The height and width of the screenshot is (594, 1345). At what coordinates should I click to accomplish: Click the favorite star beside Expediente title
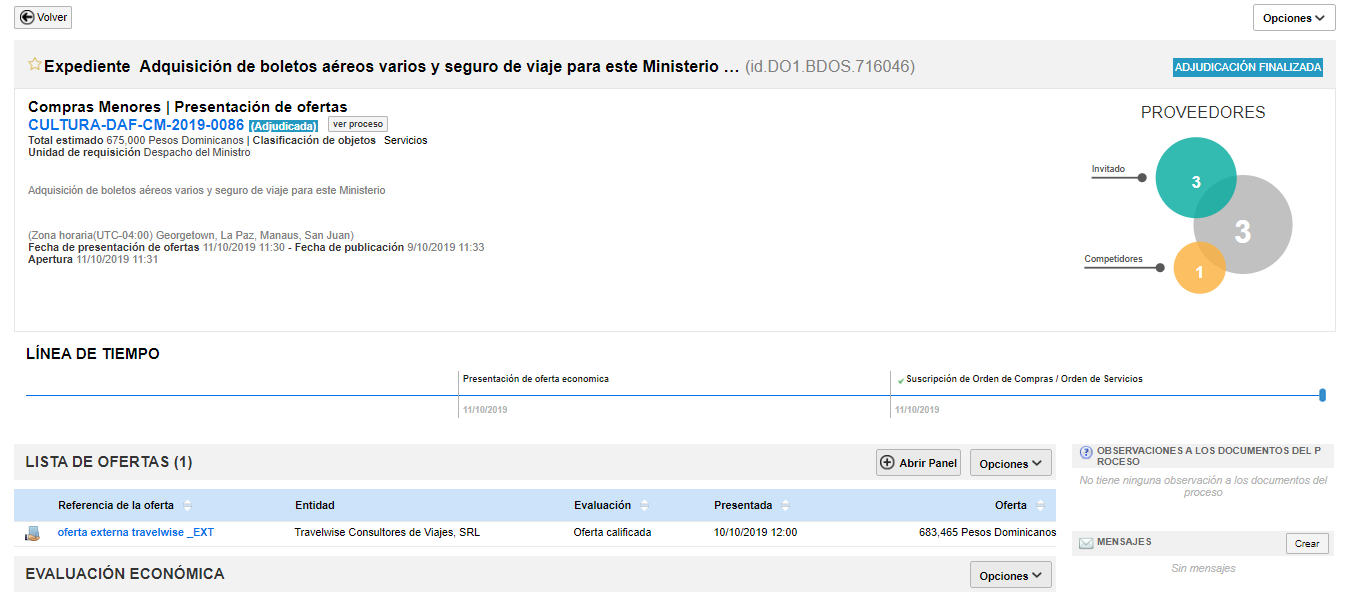click(35, 65)
